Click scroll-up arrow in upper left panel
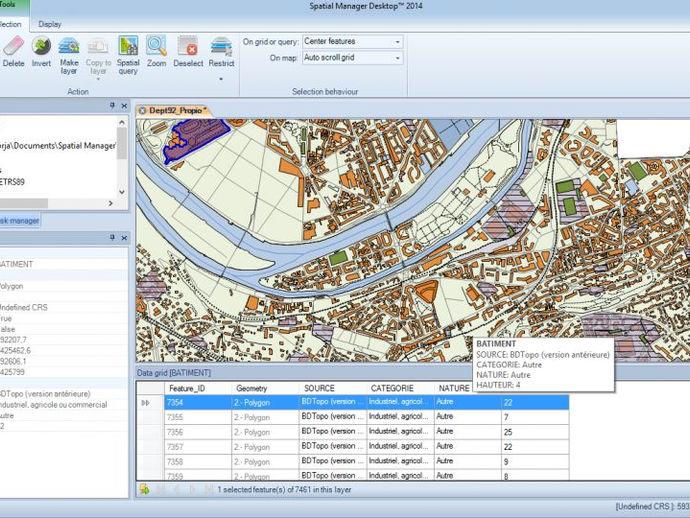Image resolution: width=690 pixels, height=518 pixels. pyautogui.click(x=122, y=122)
